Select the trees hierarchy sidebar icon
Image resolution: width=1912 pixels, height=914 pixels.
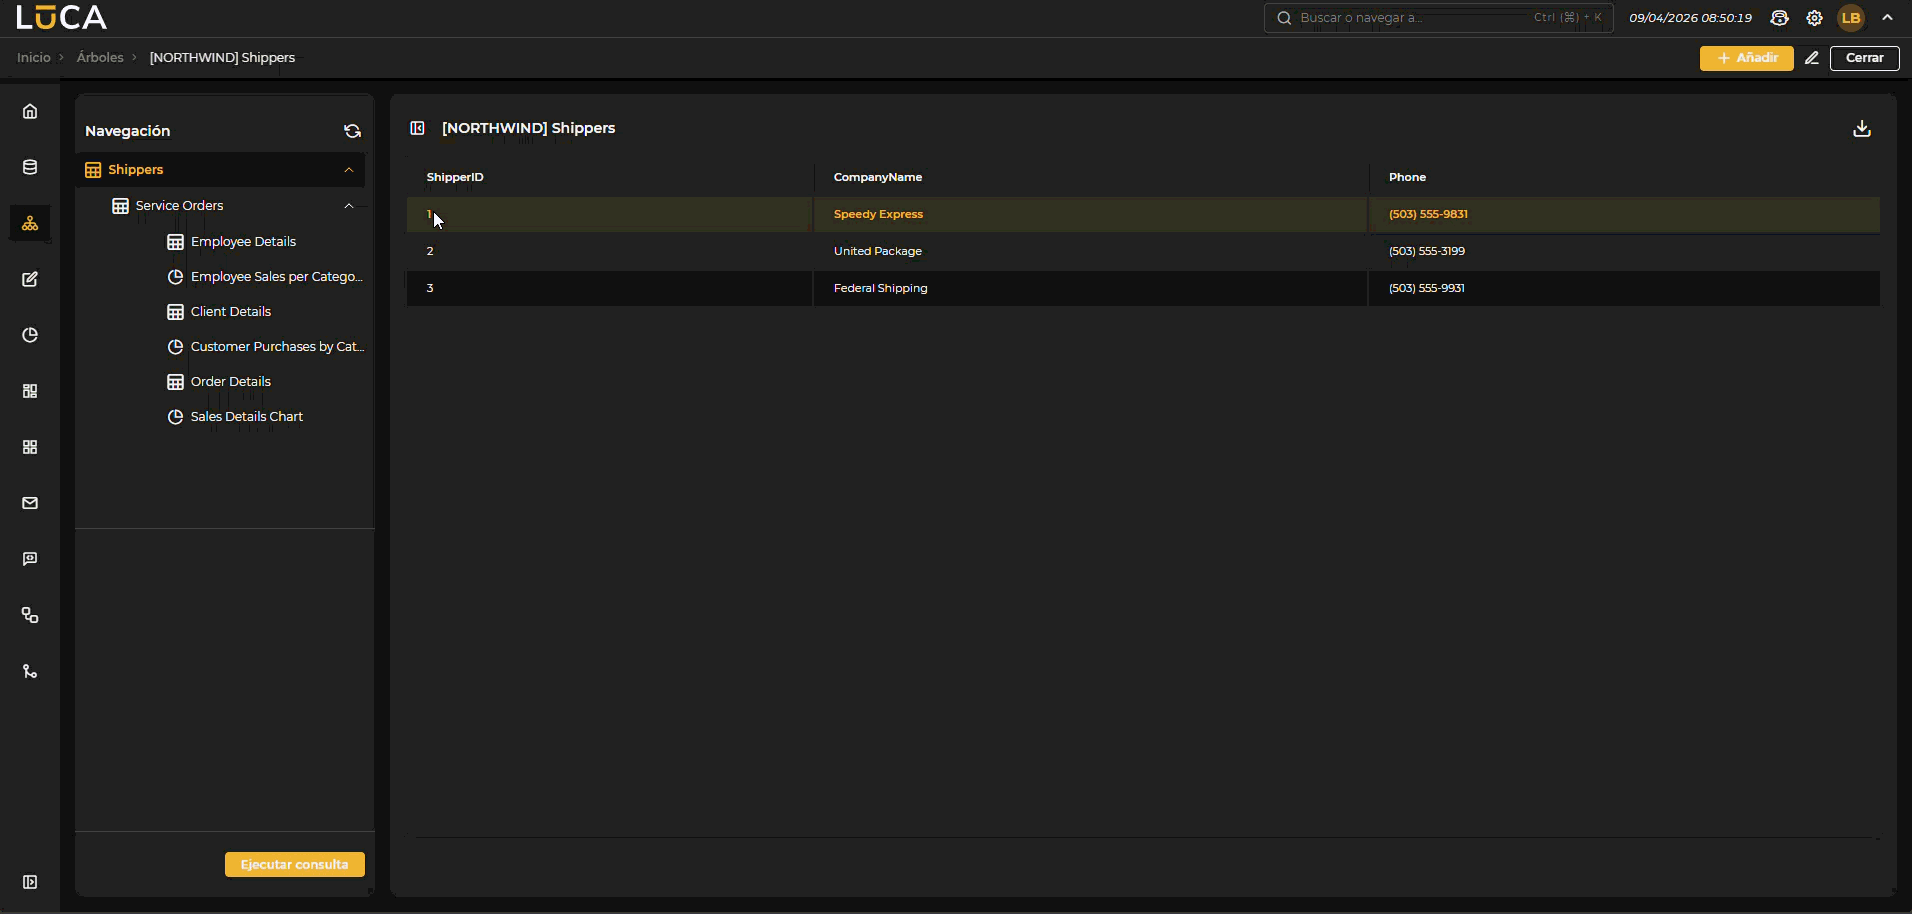coord(30,223)
